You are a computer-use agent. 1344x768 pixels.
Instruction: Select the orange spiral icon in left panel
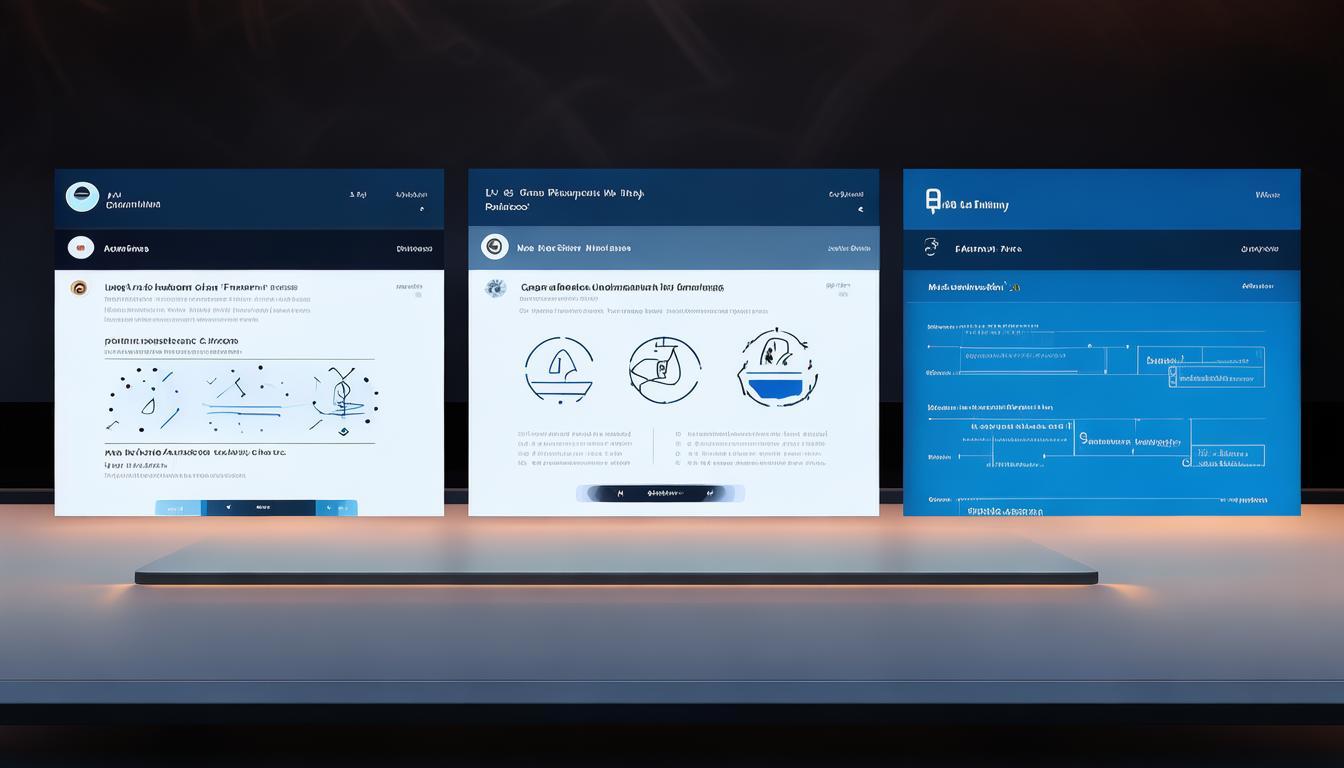(x=79, y=288)
